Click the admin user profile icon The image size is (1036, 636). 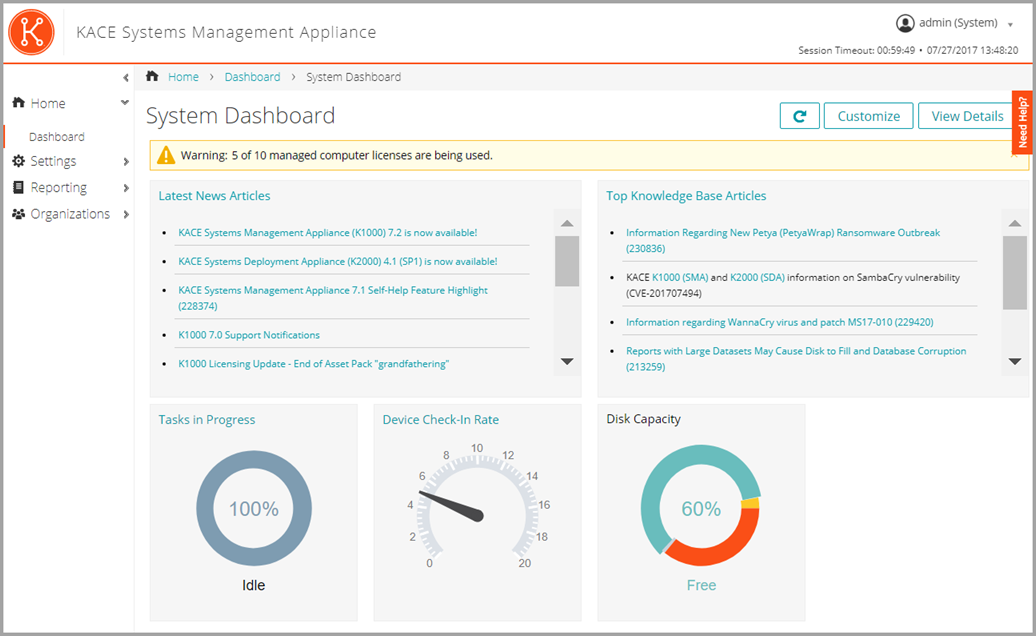905,23
